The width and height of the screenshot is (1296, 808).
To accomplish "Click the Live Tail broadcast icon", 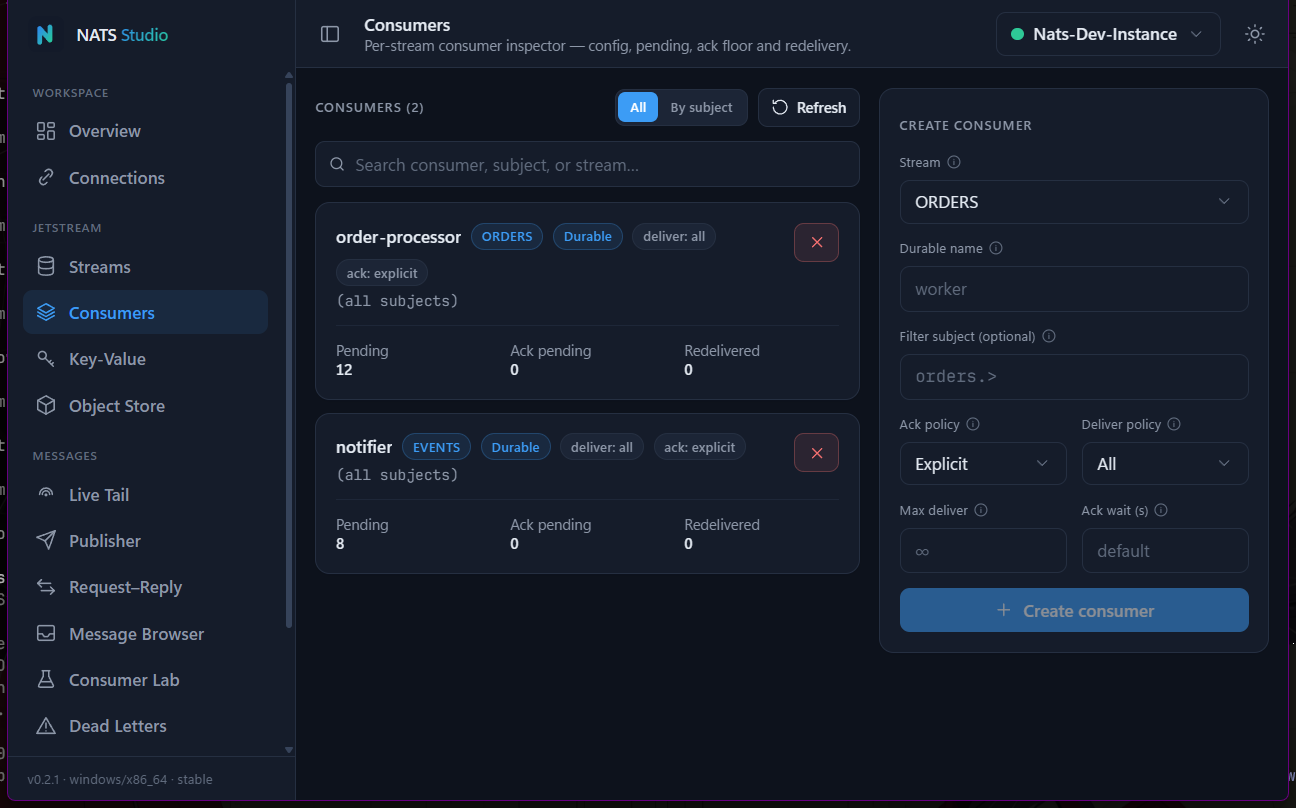I will pyautogui.click(x=46, y=495).
